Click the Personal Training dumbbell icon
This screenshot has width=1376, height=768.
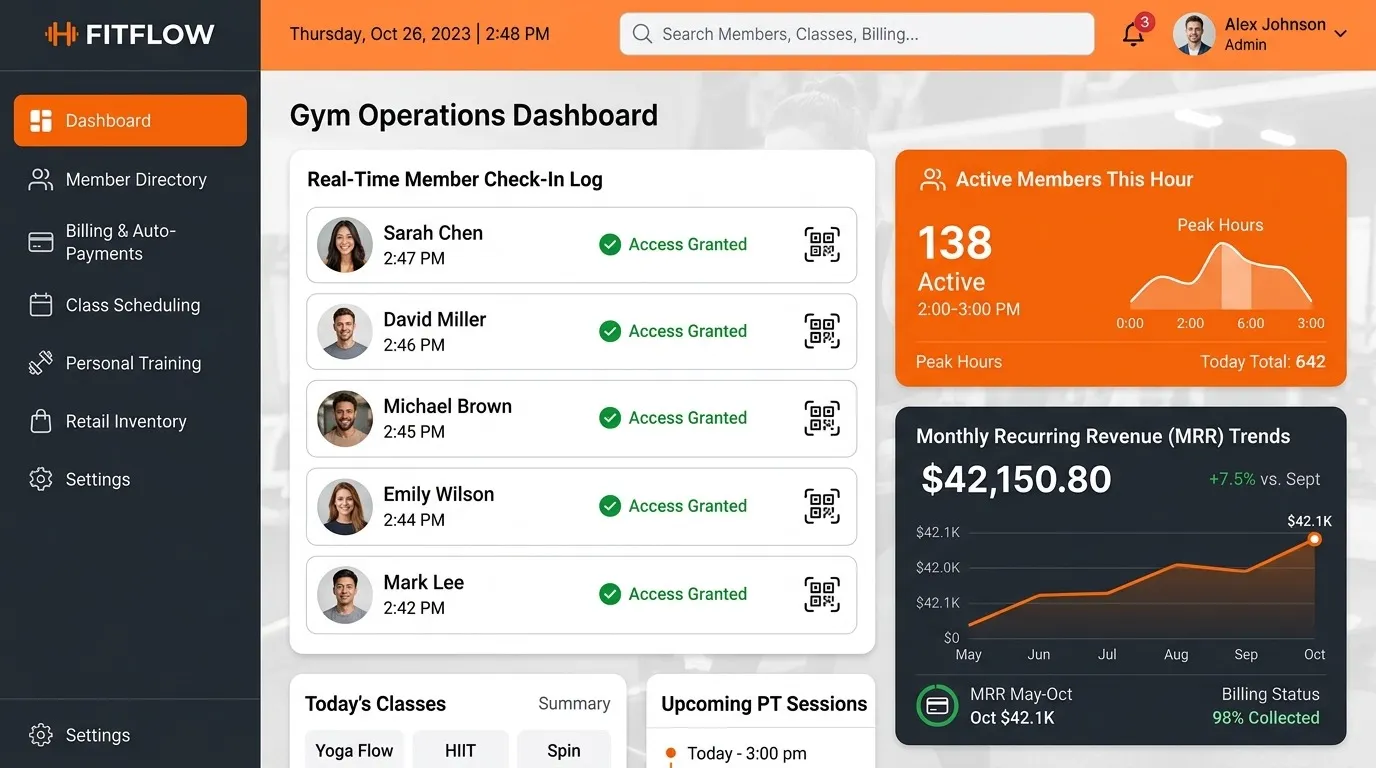[x=41, y=363]
